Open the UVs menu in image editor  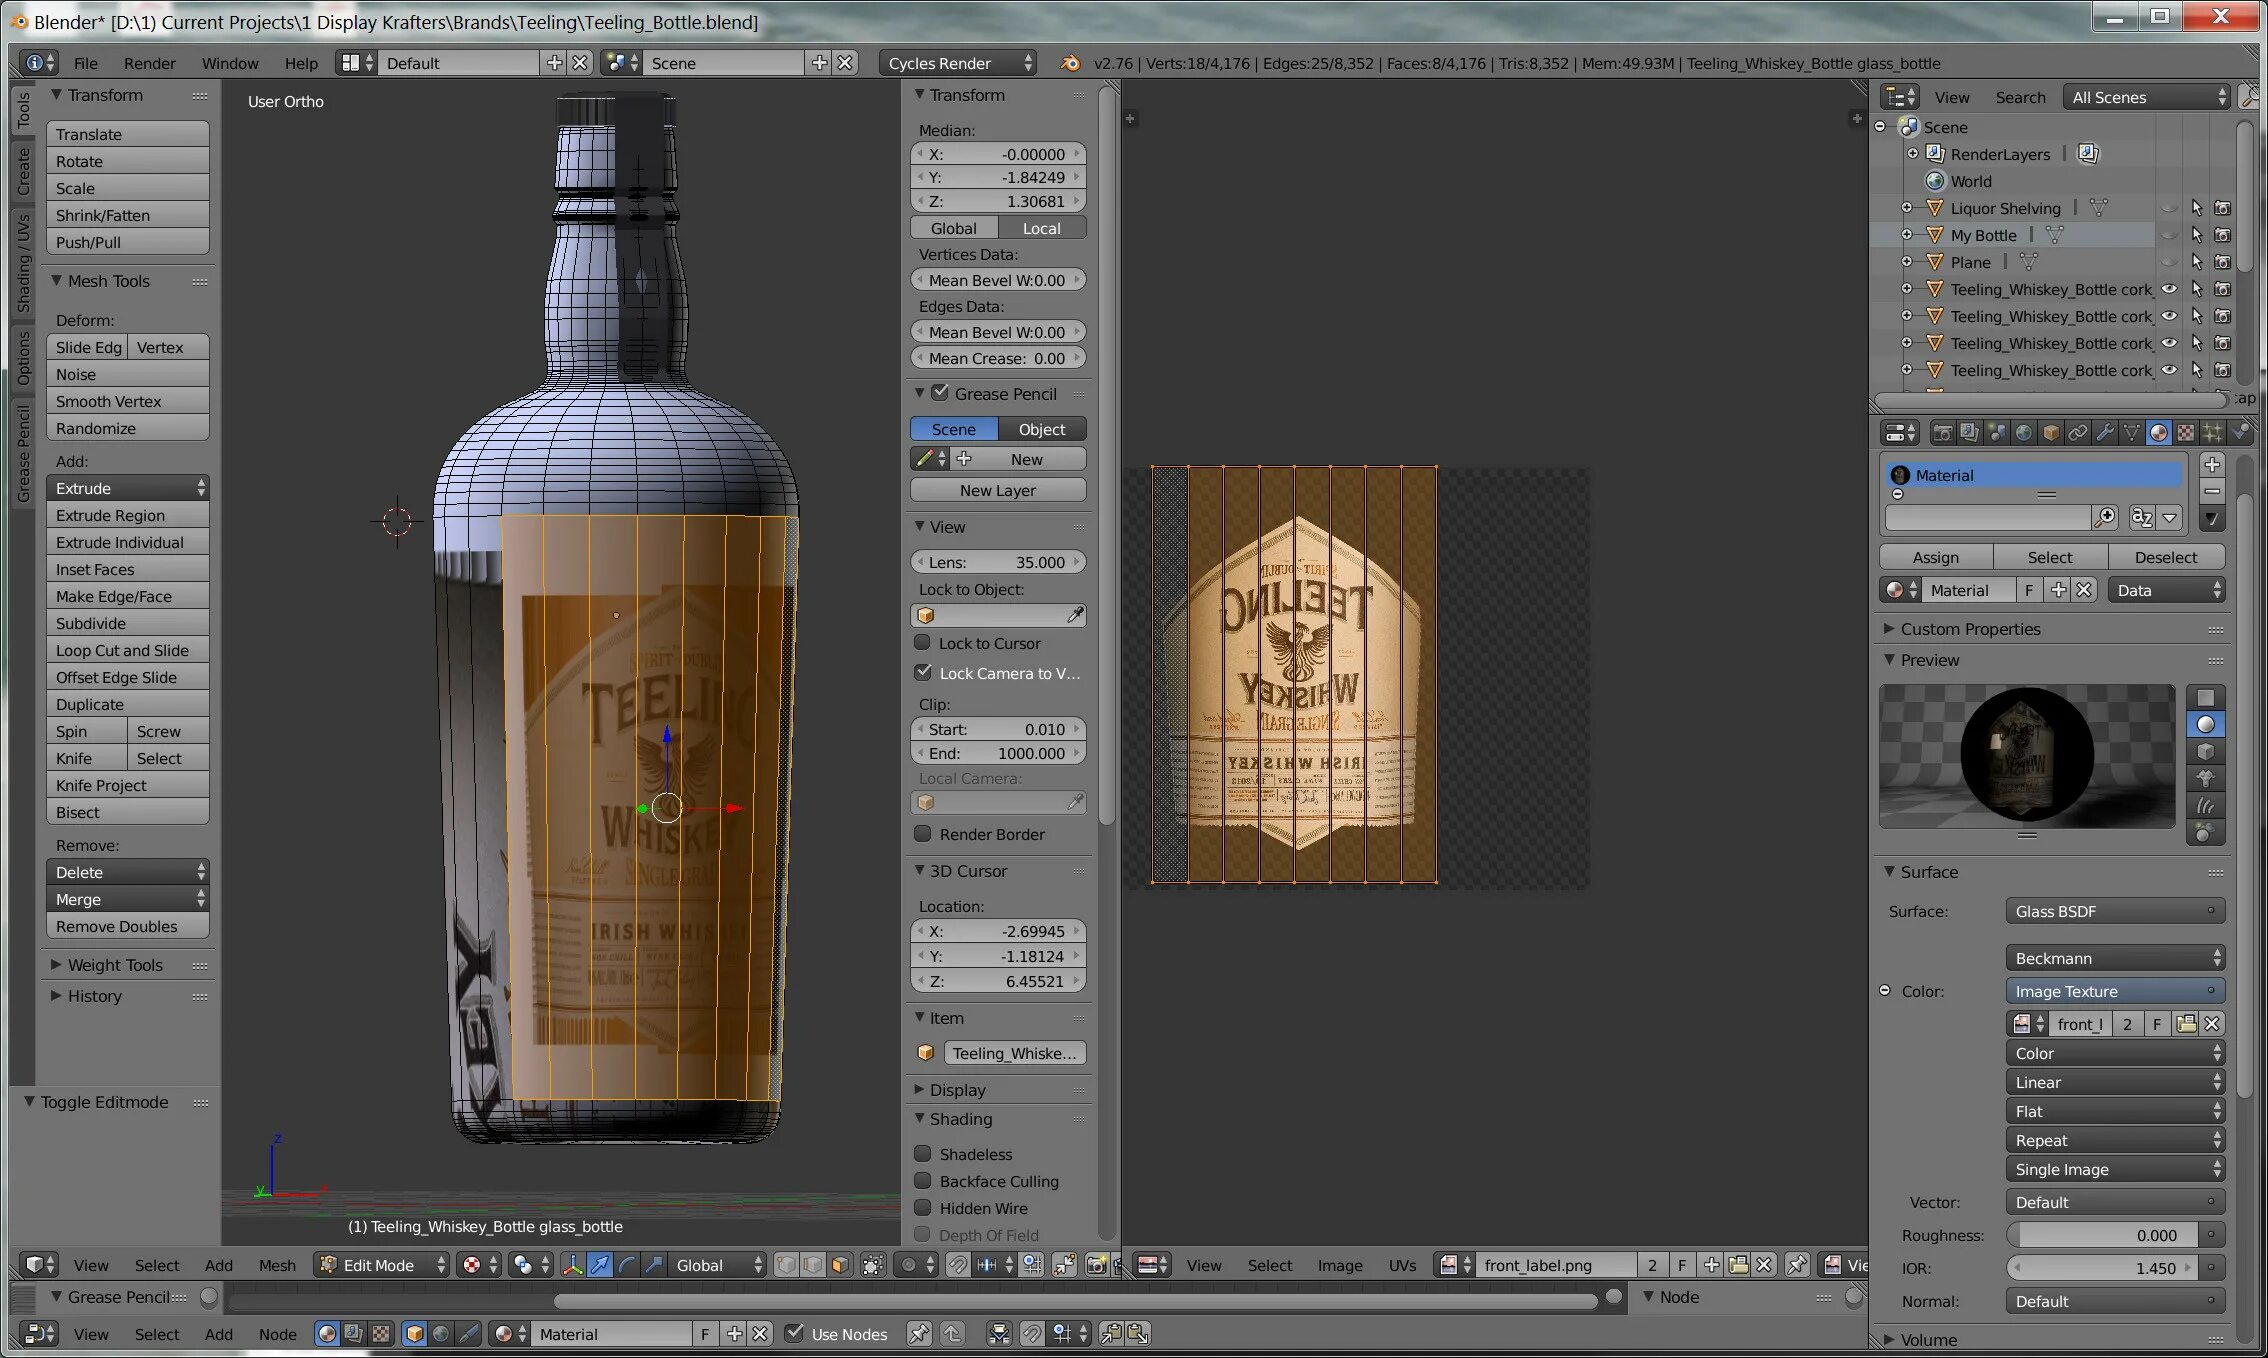(1401, 1265)
